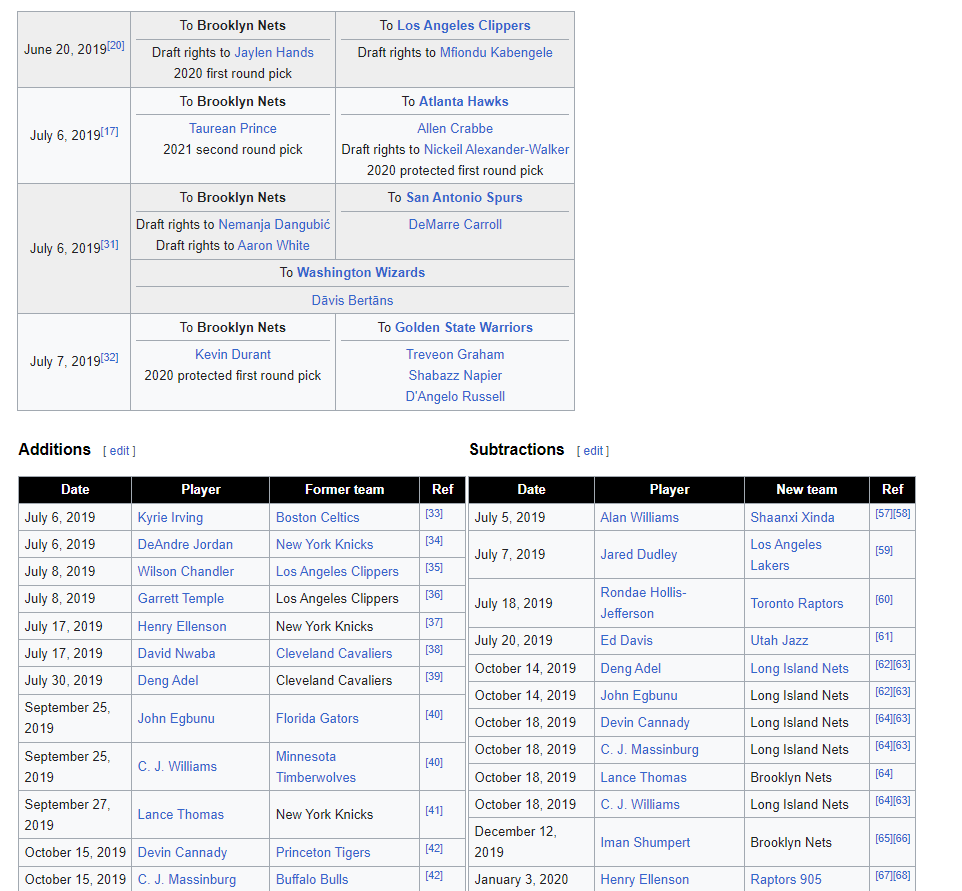Click the Golden State Warriors team link

(x=463, y=327)
